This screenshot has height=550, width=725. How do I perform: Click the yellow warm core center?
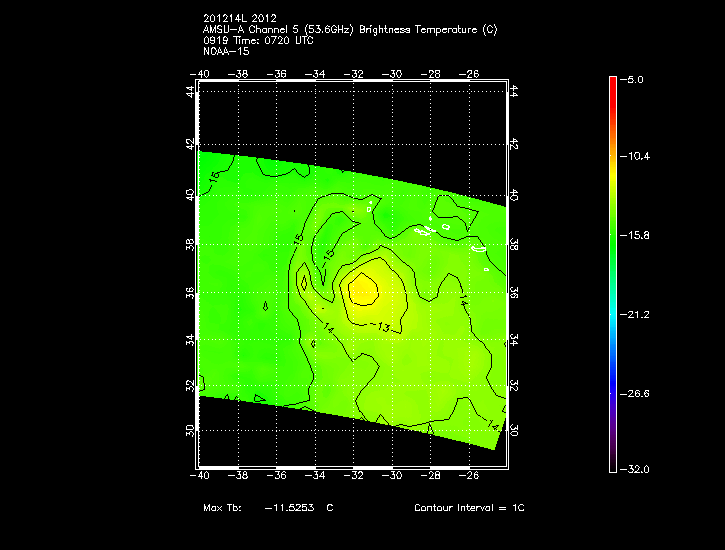(361, 291)
